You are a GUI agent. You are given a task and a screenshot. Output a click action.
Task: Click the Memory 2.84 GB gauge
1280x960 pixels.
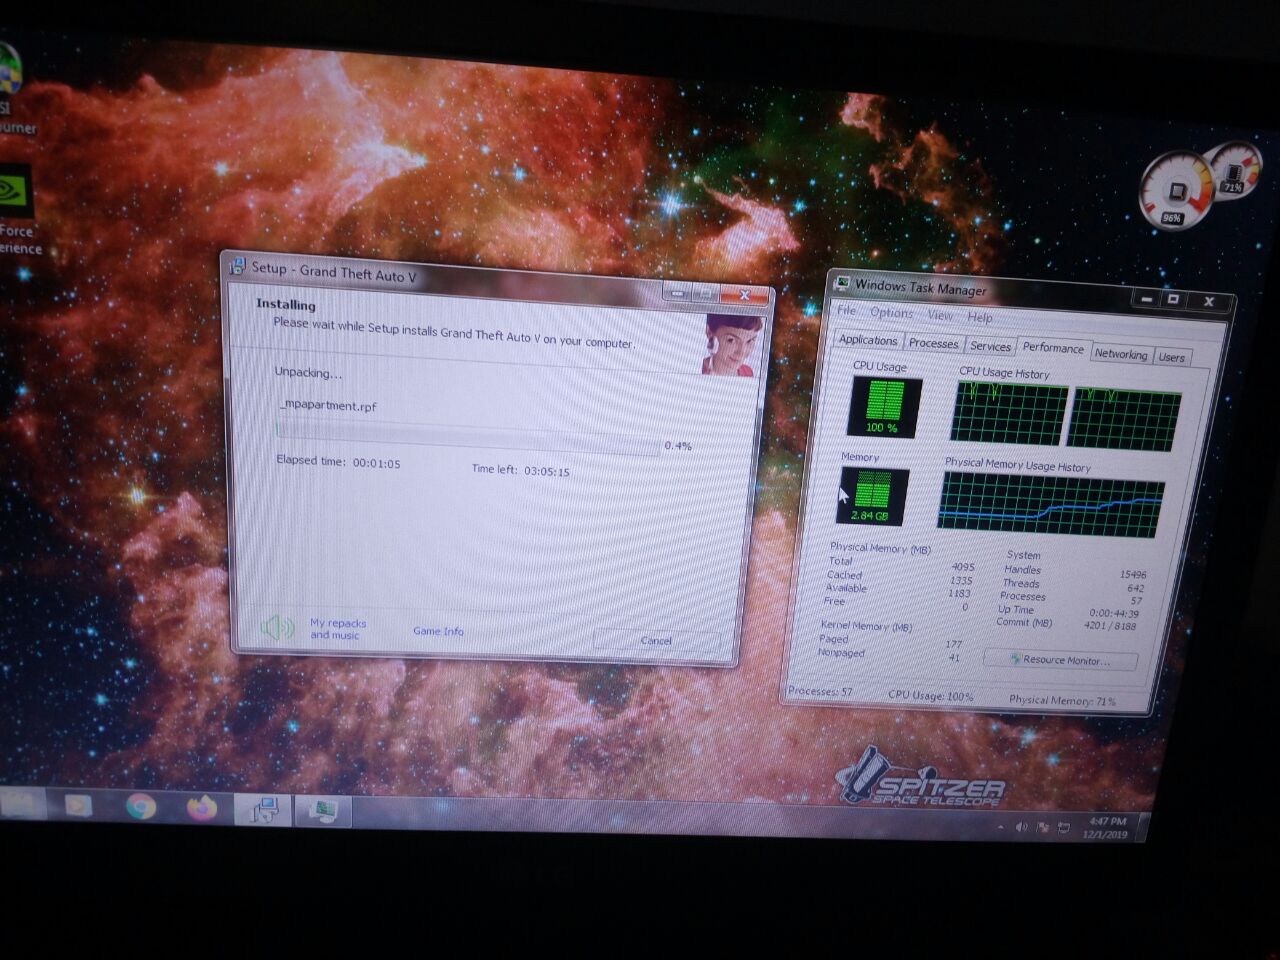tap(872, 496)
